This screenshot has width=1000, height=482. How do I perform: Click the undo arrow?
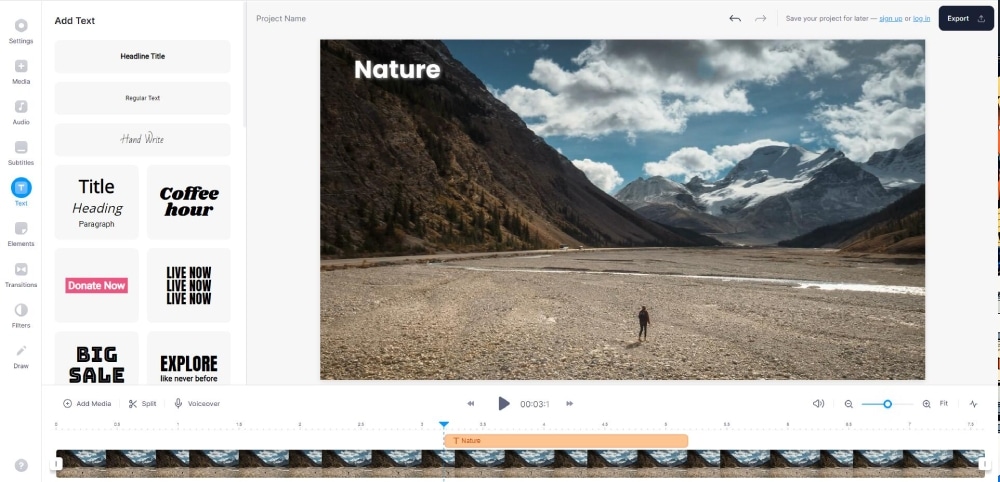(735, 18)
